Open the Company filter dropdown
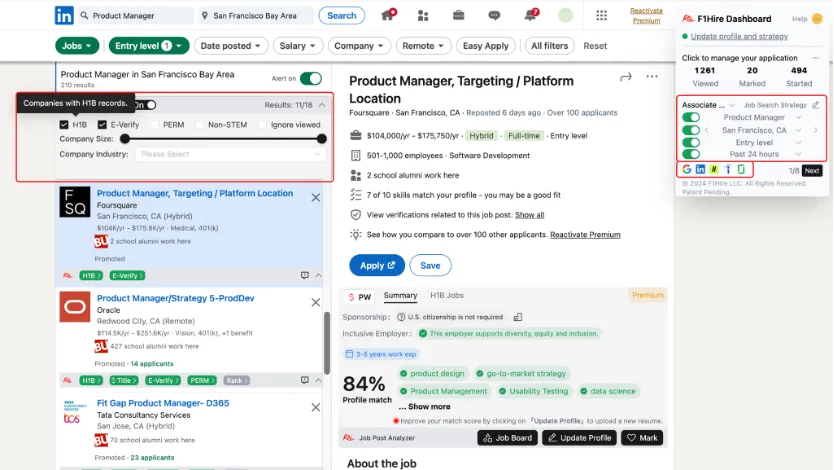This screenshot has width=834, height=470. coord(359,46)
